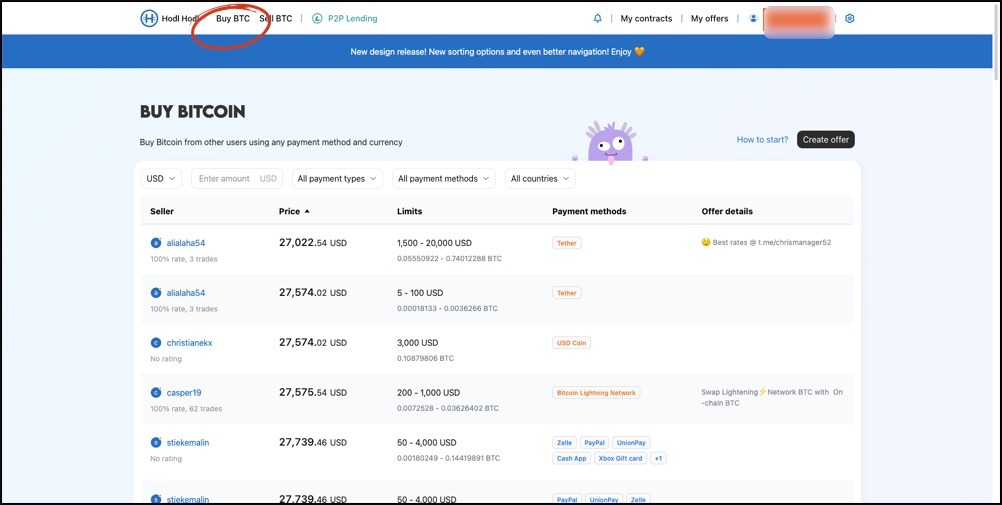Click limit 3,000 USD of christianekx
Screen dimensions: 1002x505
tap(419, 343)
